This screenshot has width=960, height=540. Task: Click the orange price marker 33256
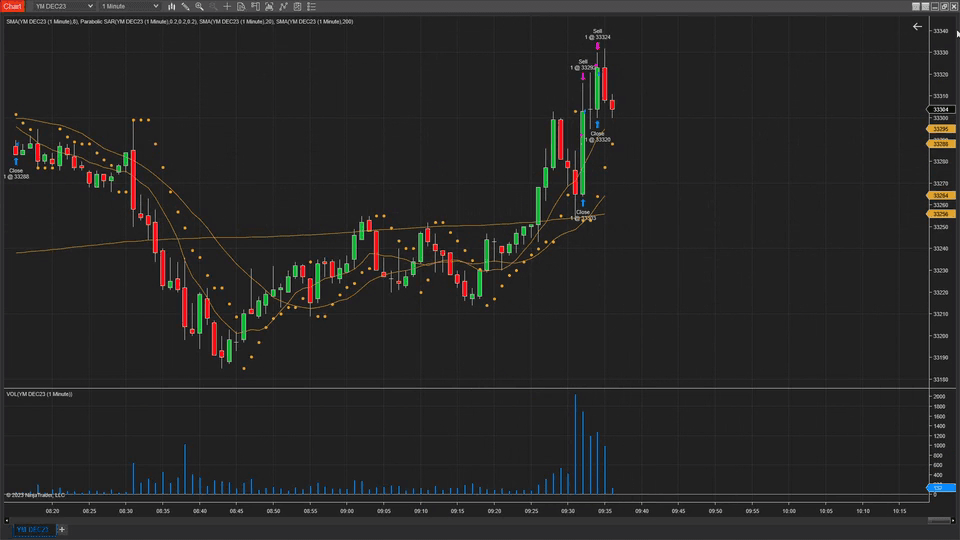(941, 214)
